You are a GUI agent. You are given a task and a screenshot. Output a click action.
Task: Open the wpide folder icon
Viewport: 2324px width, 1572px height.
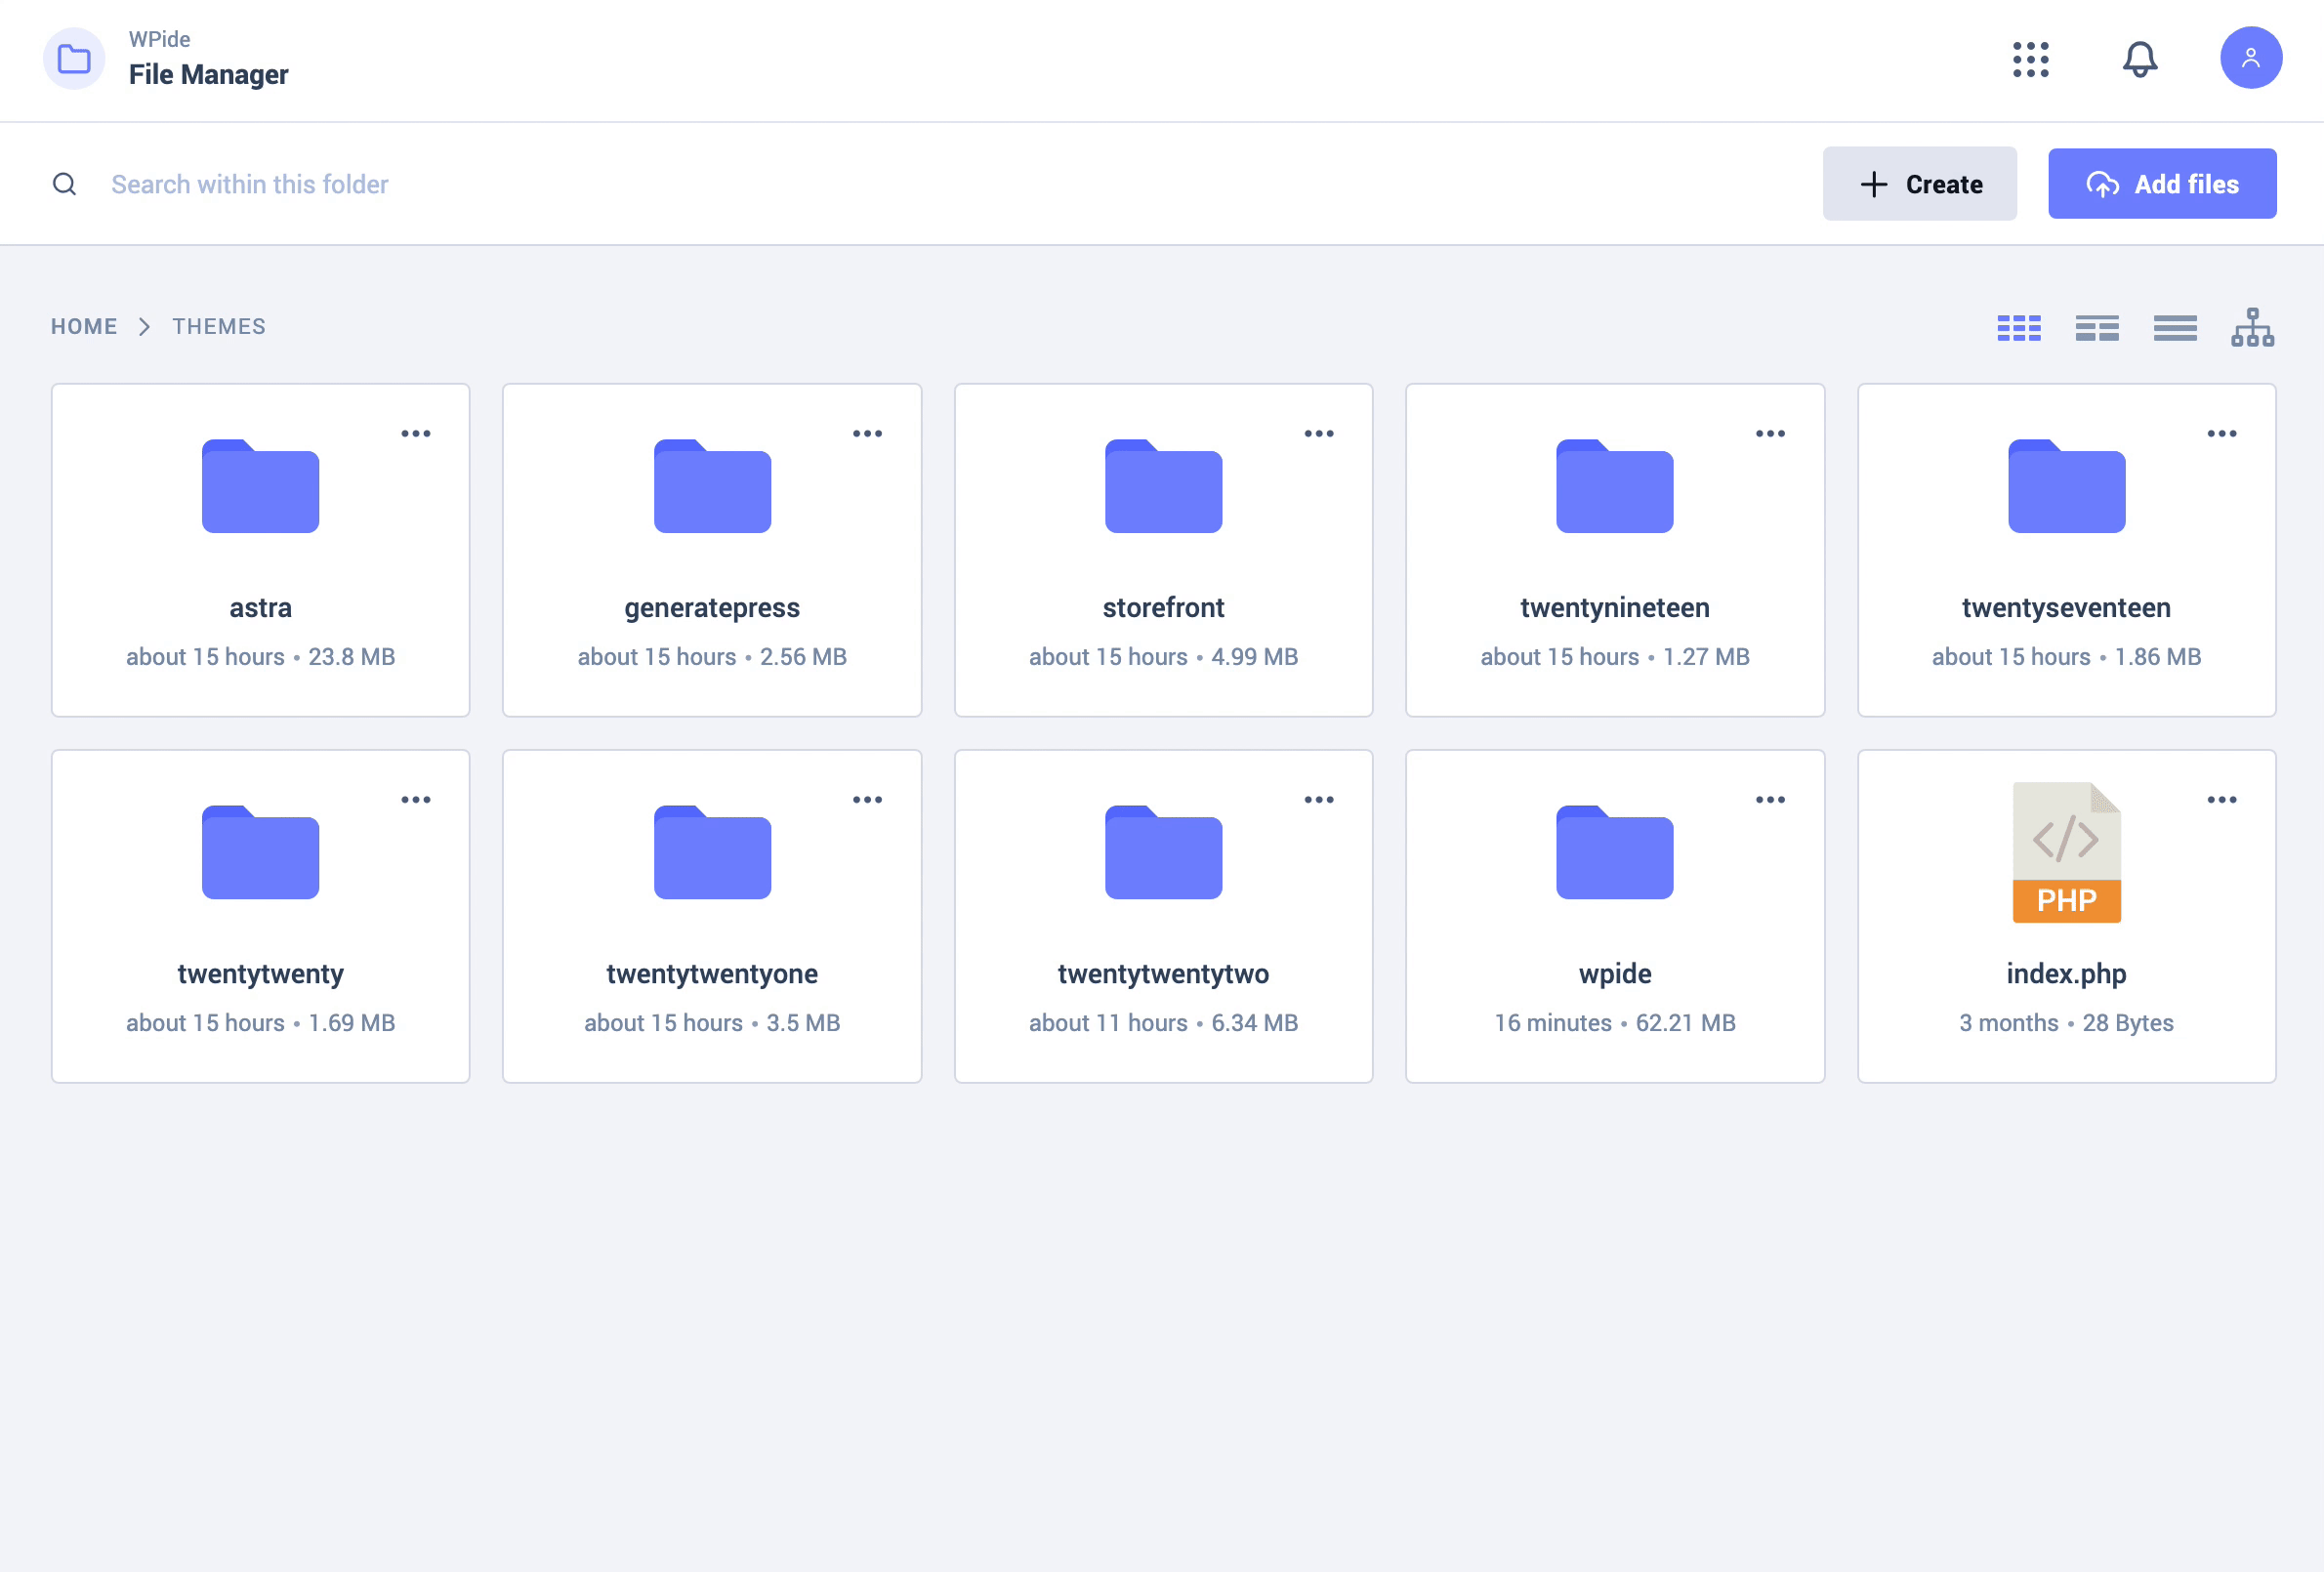tap(1615, 852)
